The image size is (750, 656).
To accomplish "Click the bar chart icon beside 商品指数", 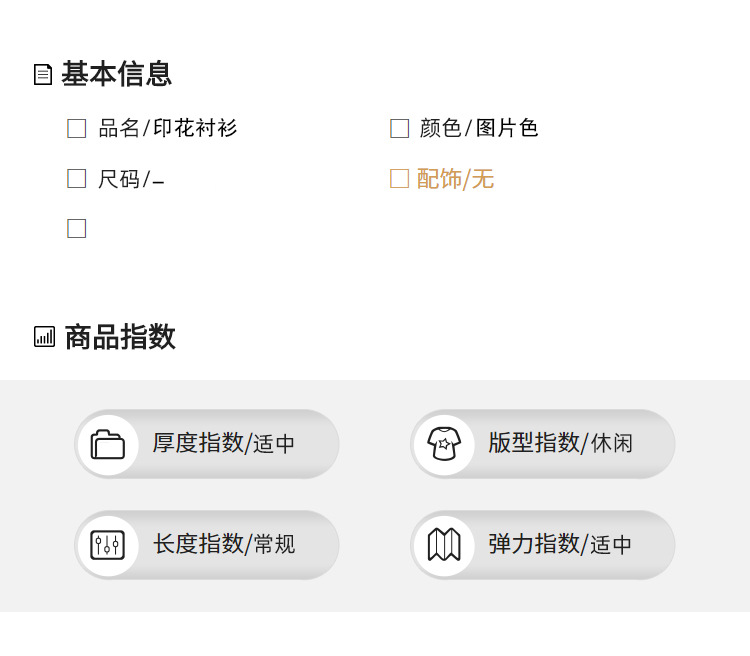I will tap(44, 337).
